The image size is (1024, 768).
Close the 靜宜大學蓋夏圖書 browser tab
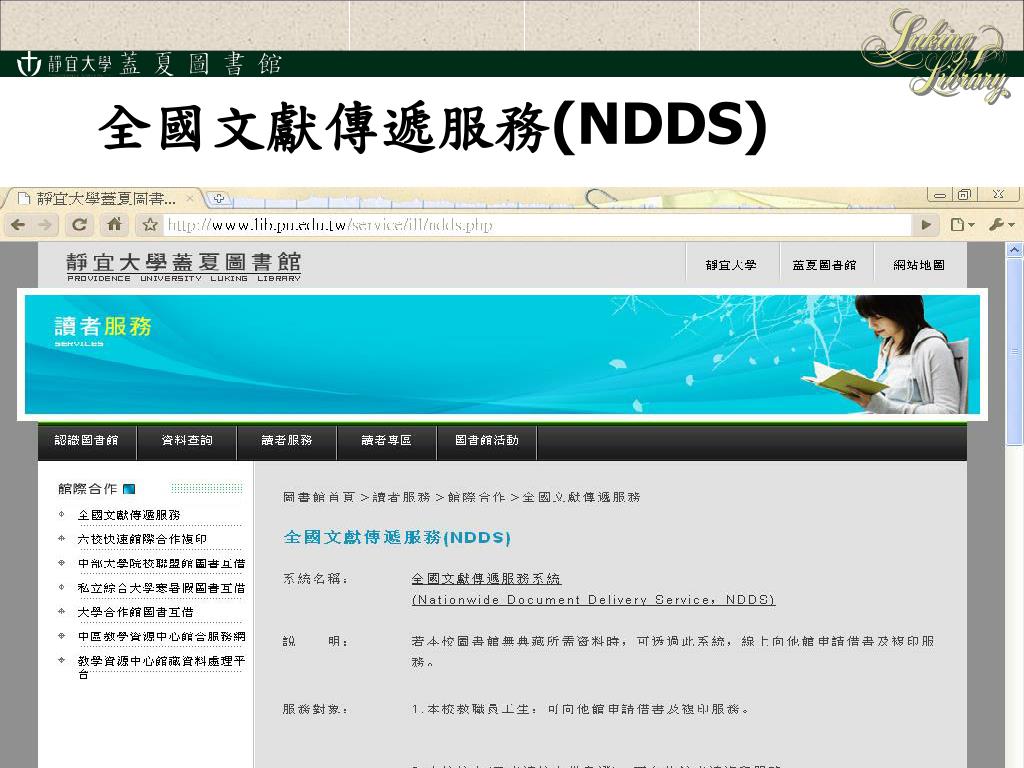190,197
